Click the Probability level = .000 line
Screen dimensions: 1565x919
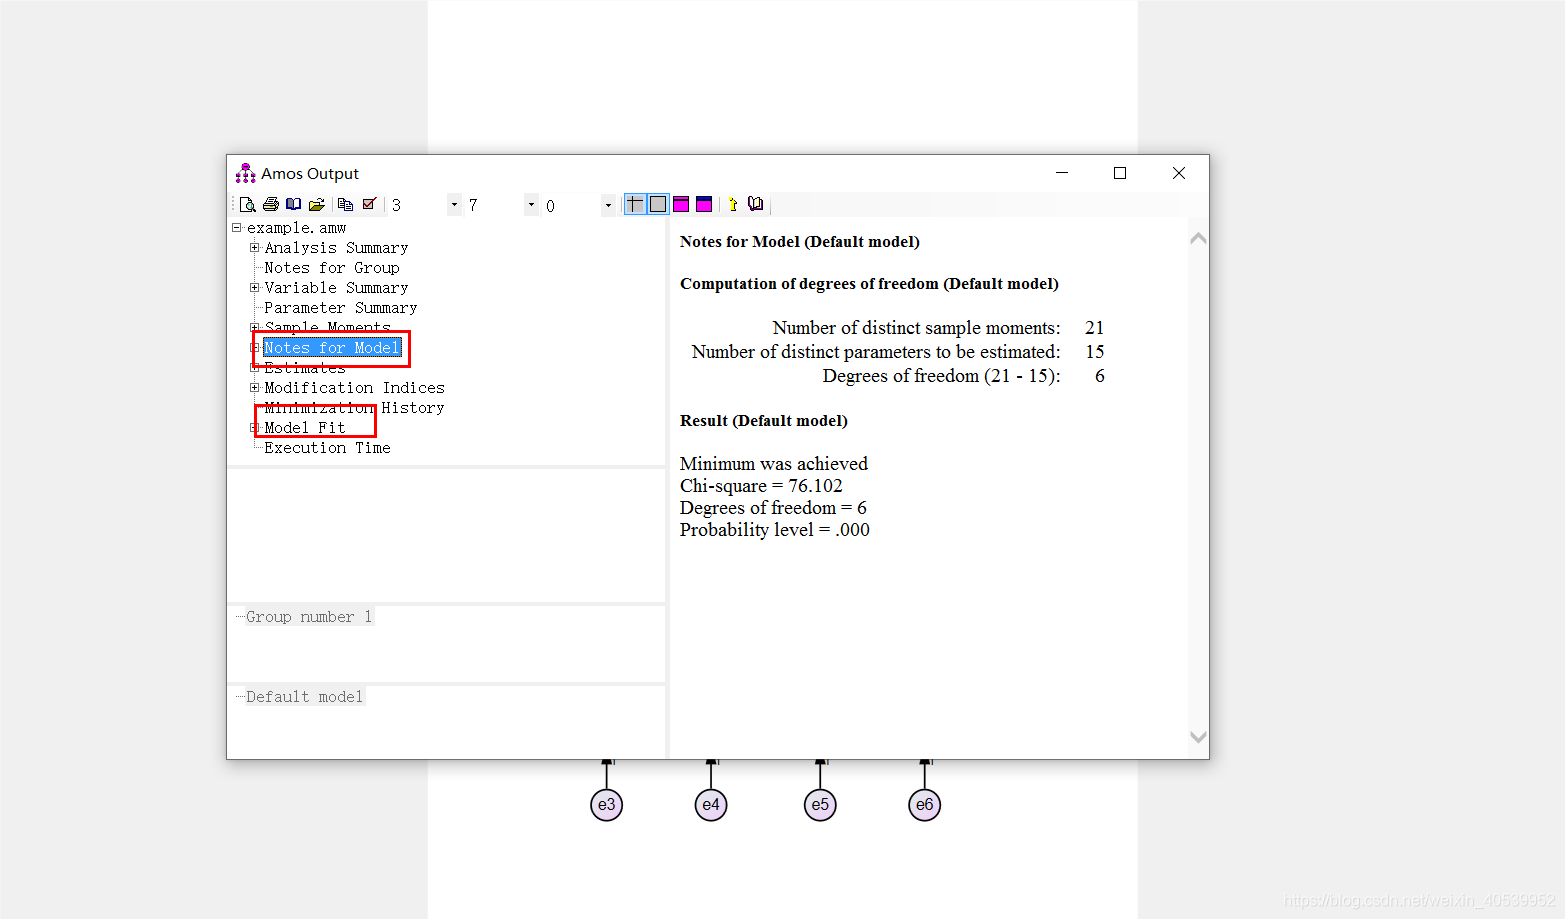click(x=775, y=530)
